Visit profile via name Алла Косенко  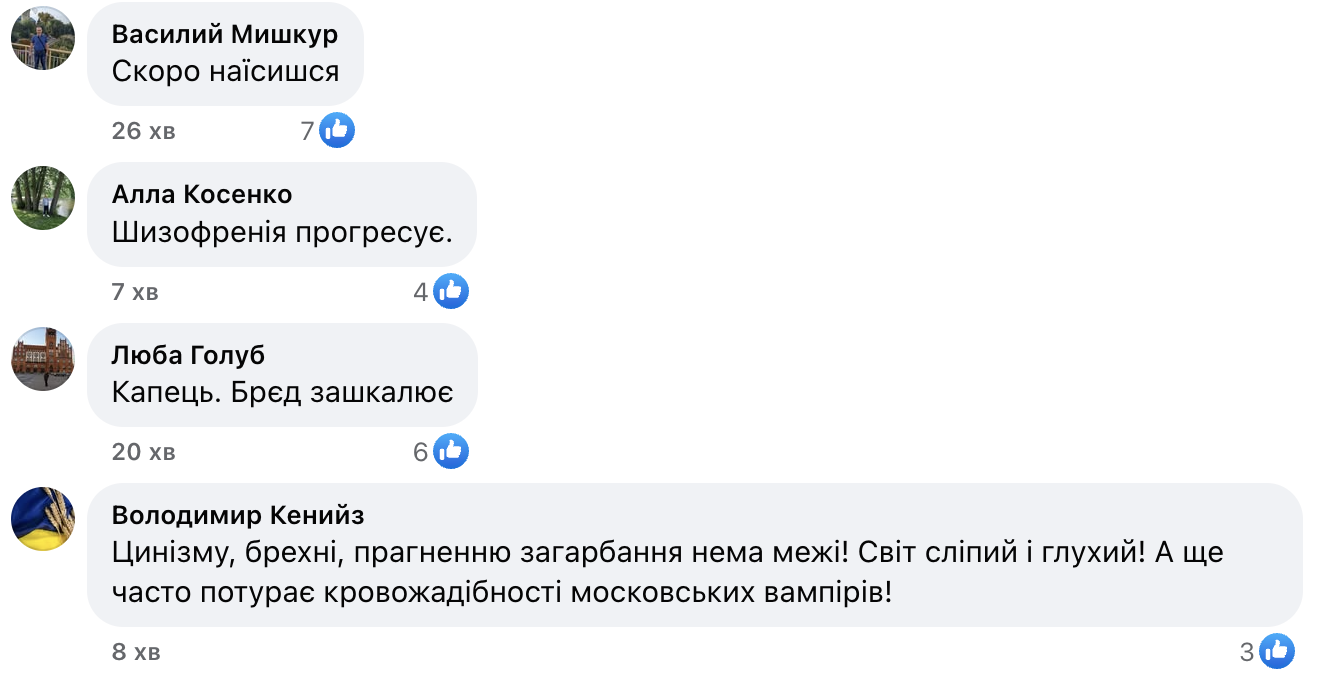pos(202,194)
